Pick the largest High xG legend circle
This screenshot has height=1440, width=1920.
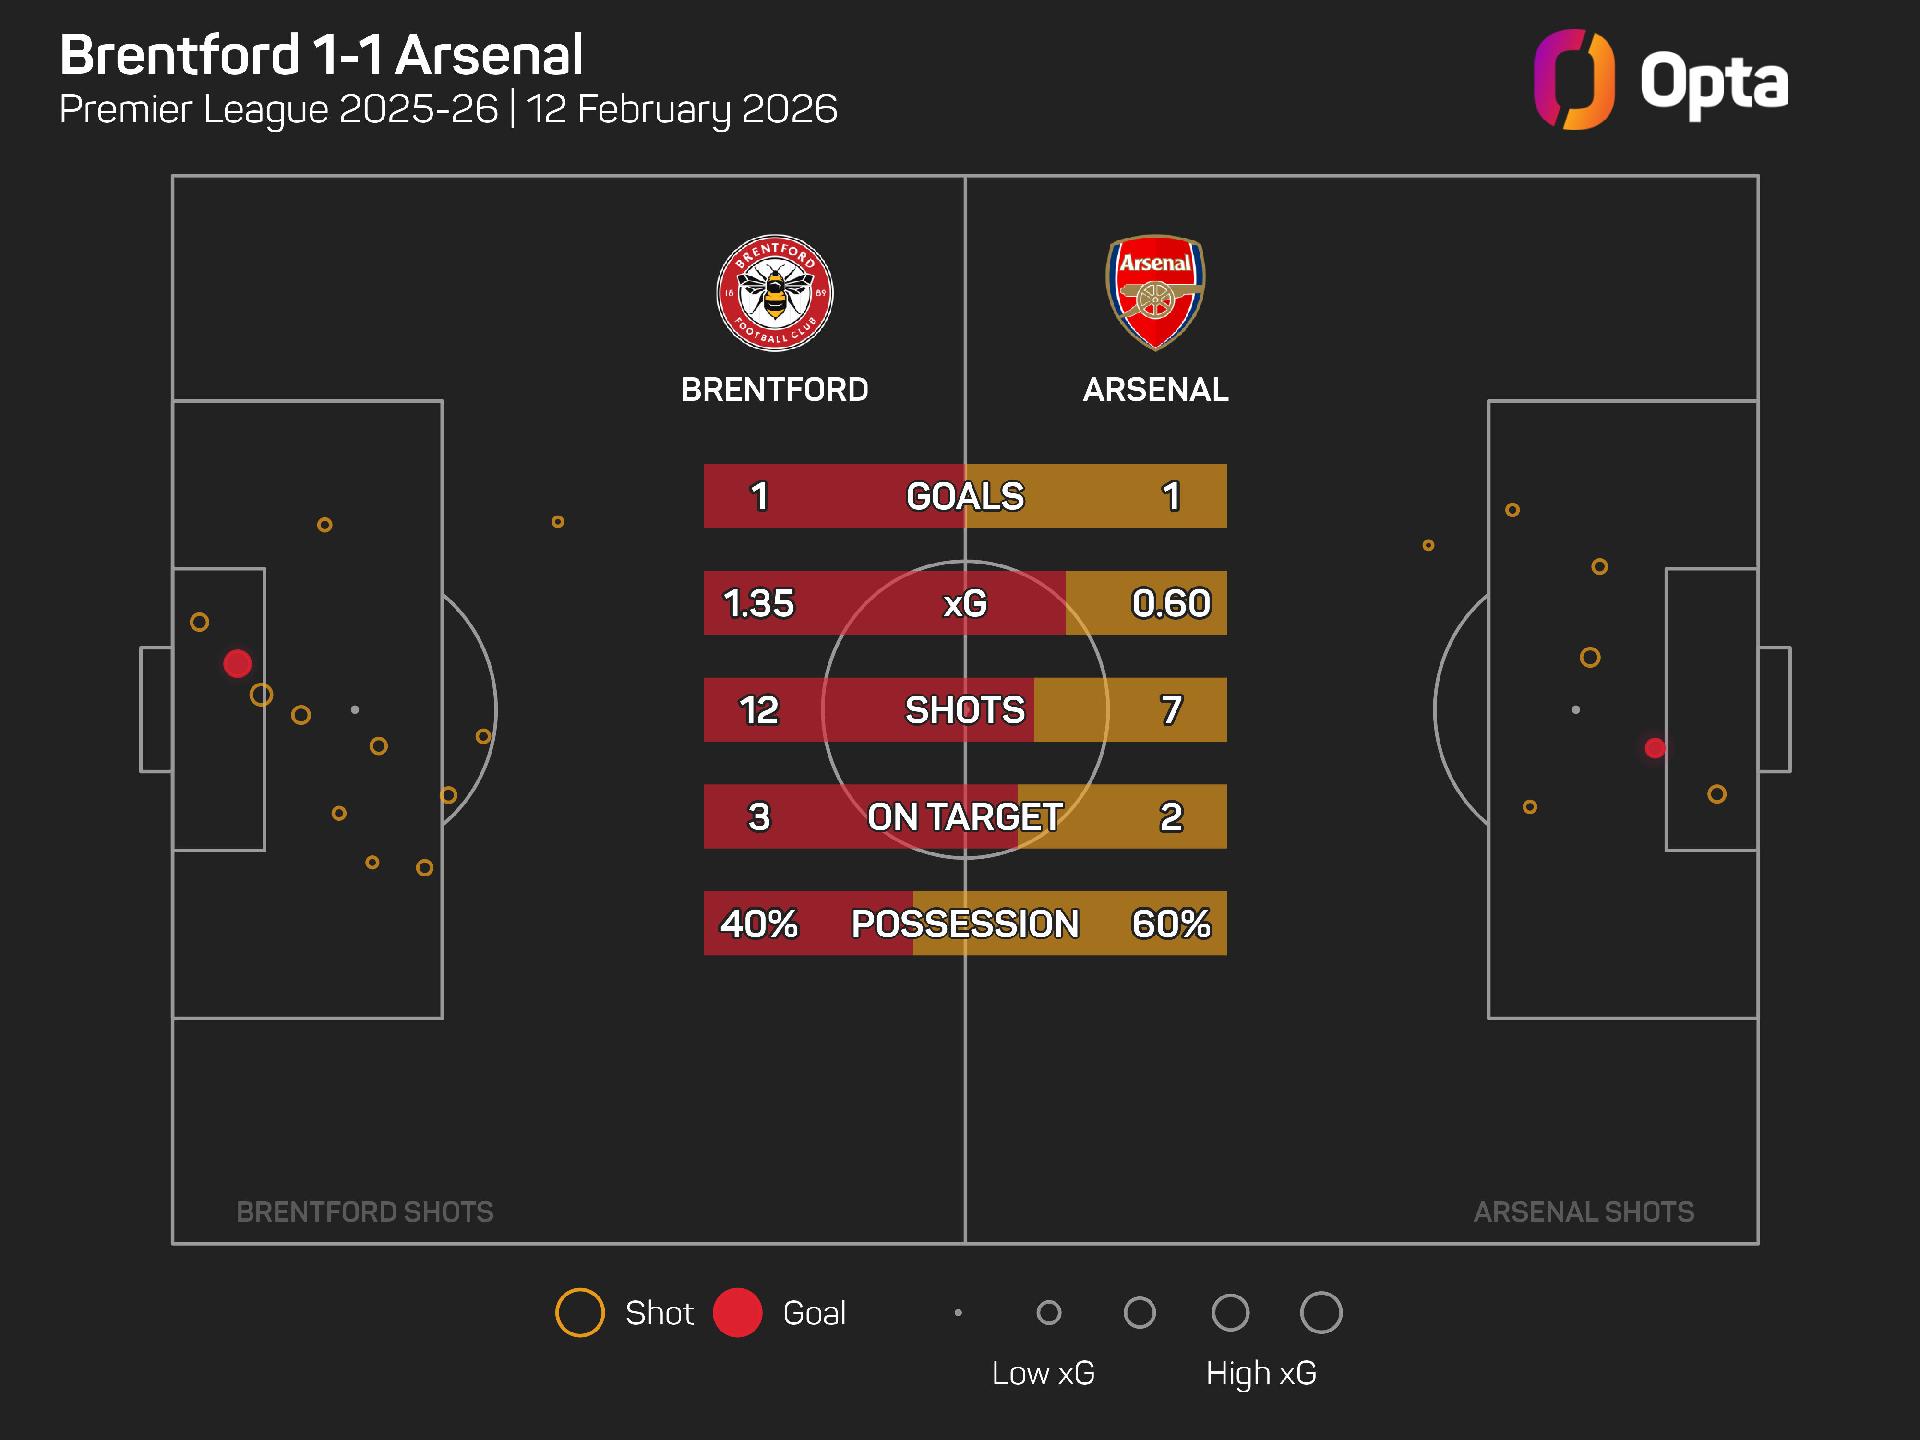1321,1313
